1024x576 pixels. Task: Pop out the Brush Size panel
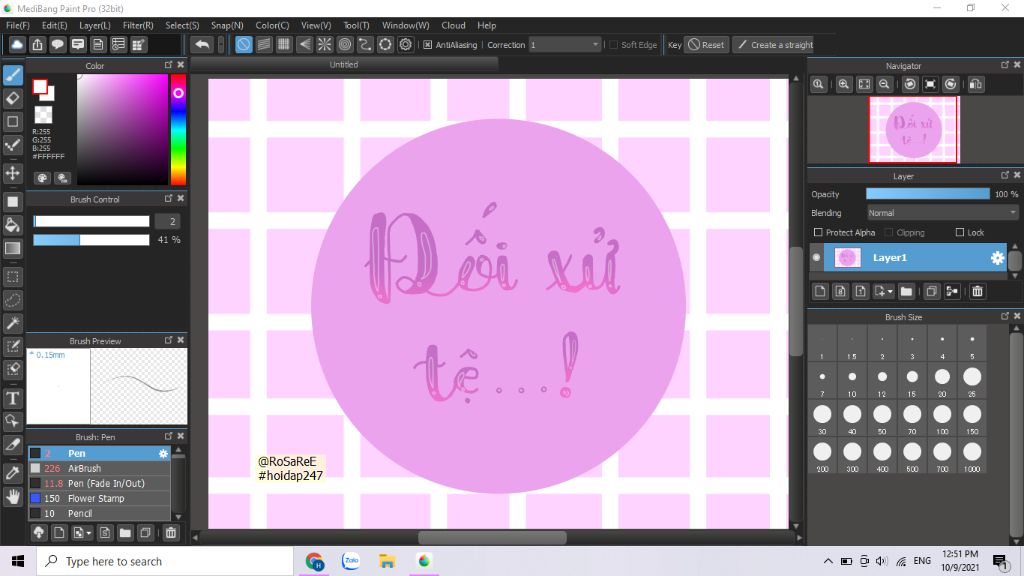[x=1004, y=316]
